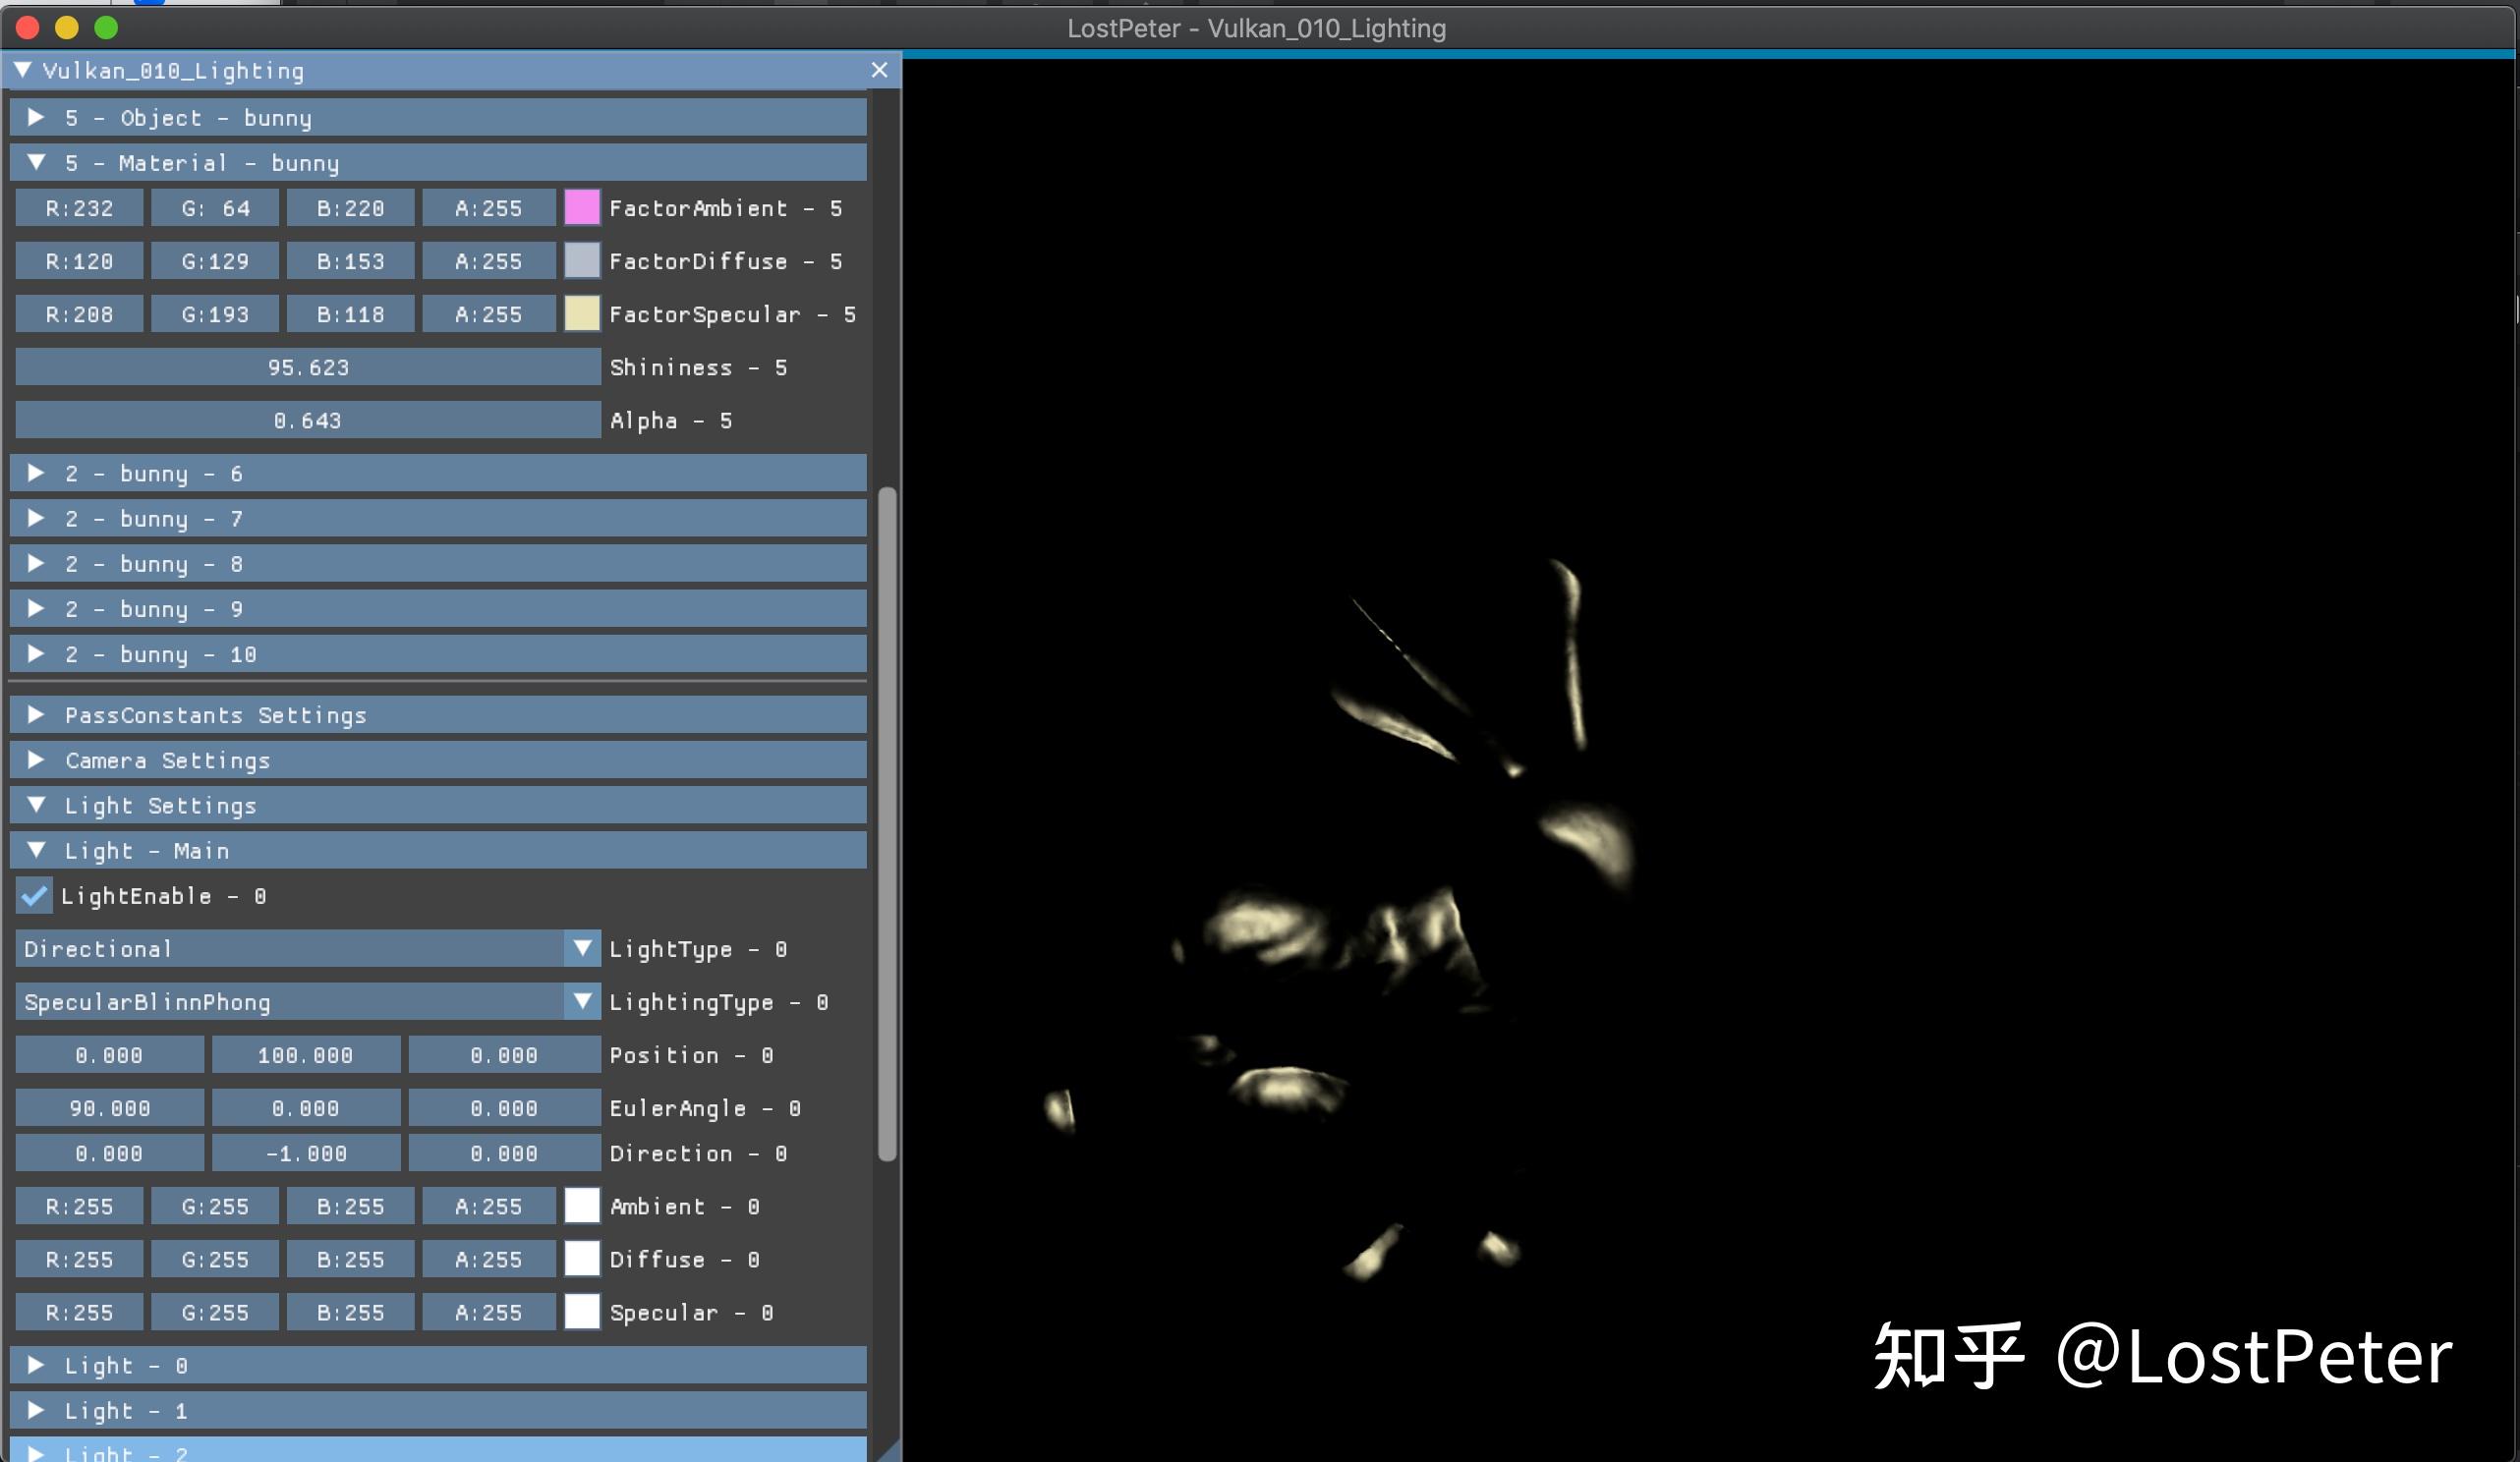Expand the "5 - Object - bunny" section
The image size is (2520, 1462).
[36, 117]
